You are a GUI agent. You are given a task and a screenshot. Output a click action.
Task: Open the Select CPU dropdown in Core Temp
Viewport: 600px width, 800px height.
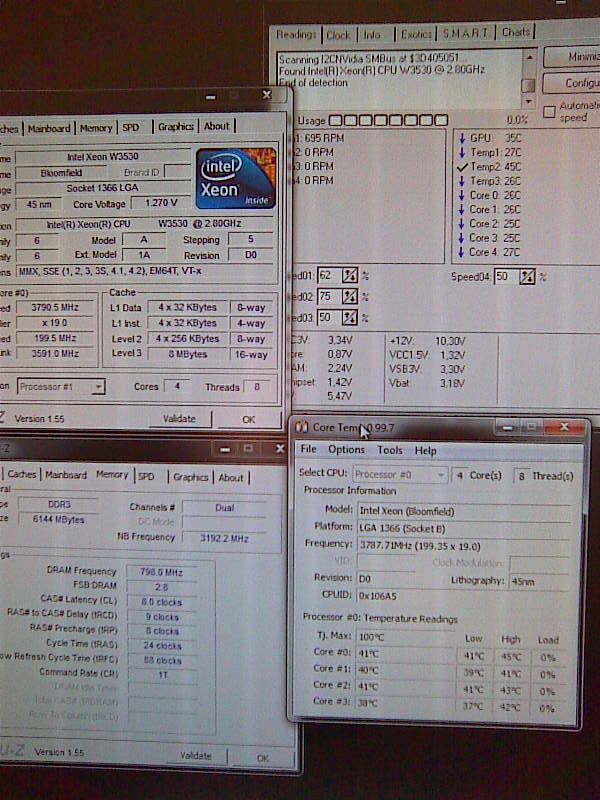441,474
